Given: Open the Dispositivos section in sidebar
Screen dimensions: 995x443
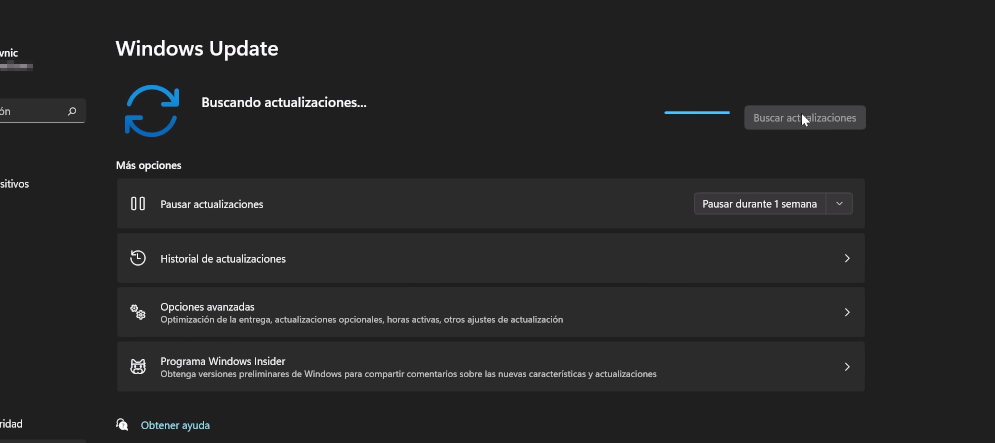Looking at the screenshot, I should [15, 184].
